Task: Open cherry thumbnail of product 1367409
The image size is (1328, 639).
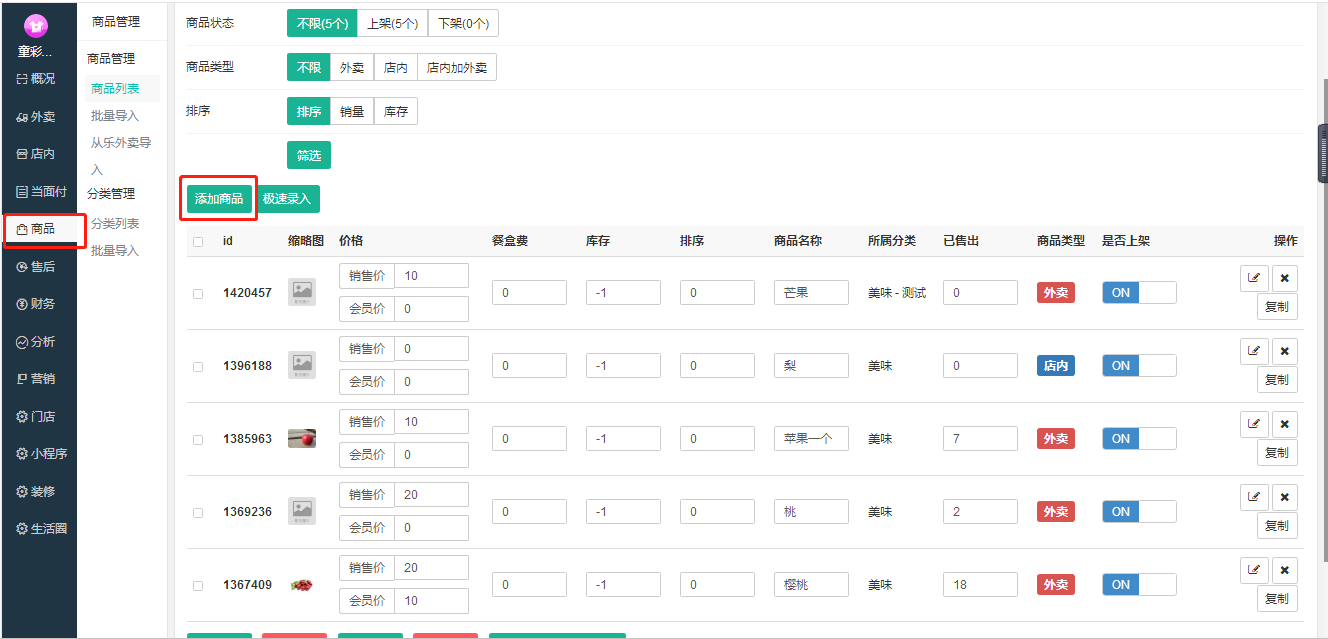Action: click(x=302, y=584)
